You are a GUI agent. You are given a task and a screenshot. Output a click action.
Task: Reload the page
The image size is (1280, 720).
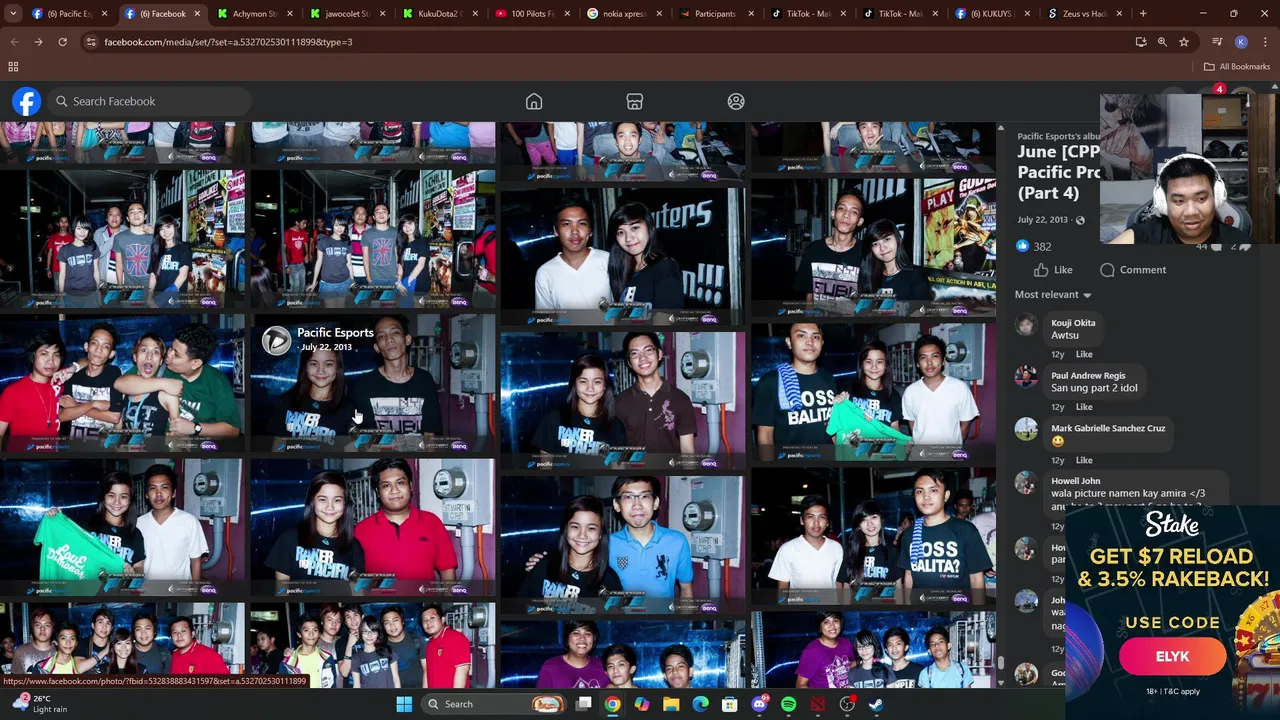pos(62,42)
